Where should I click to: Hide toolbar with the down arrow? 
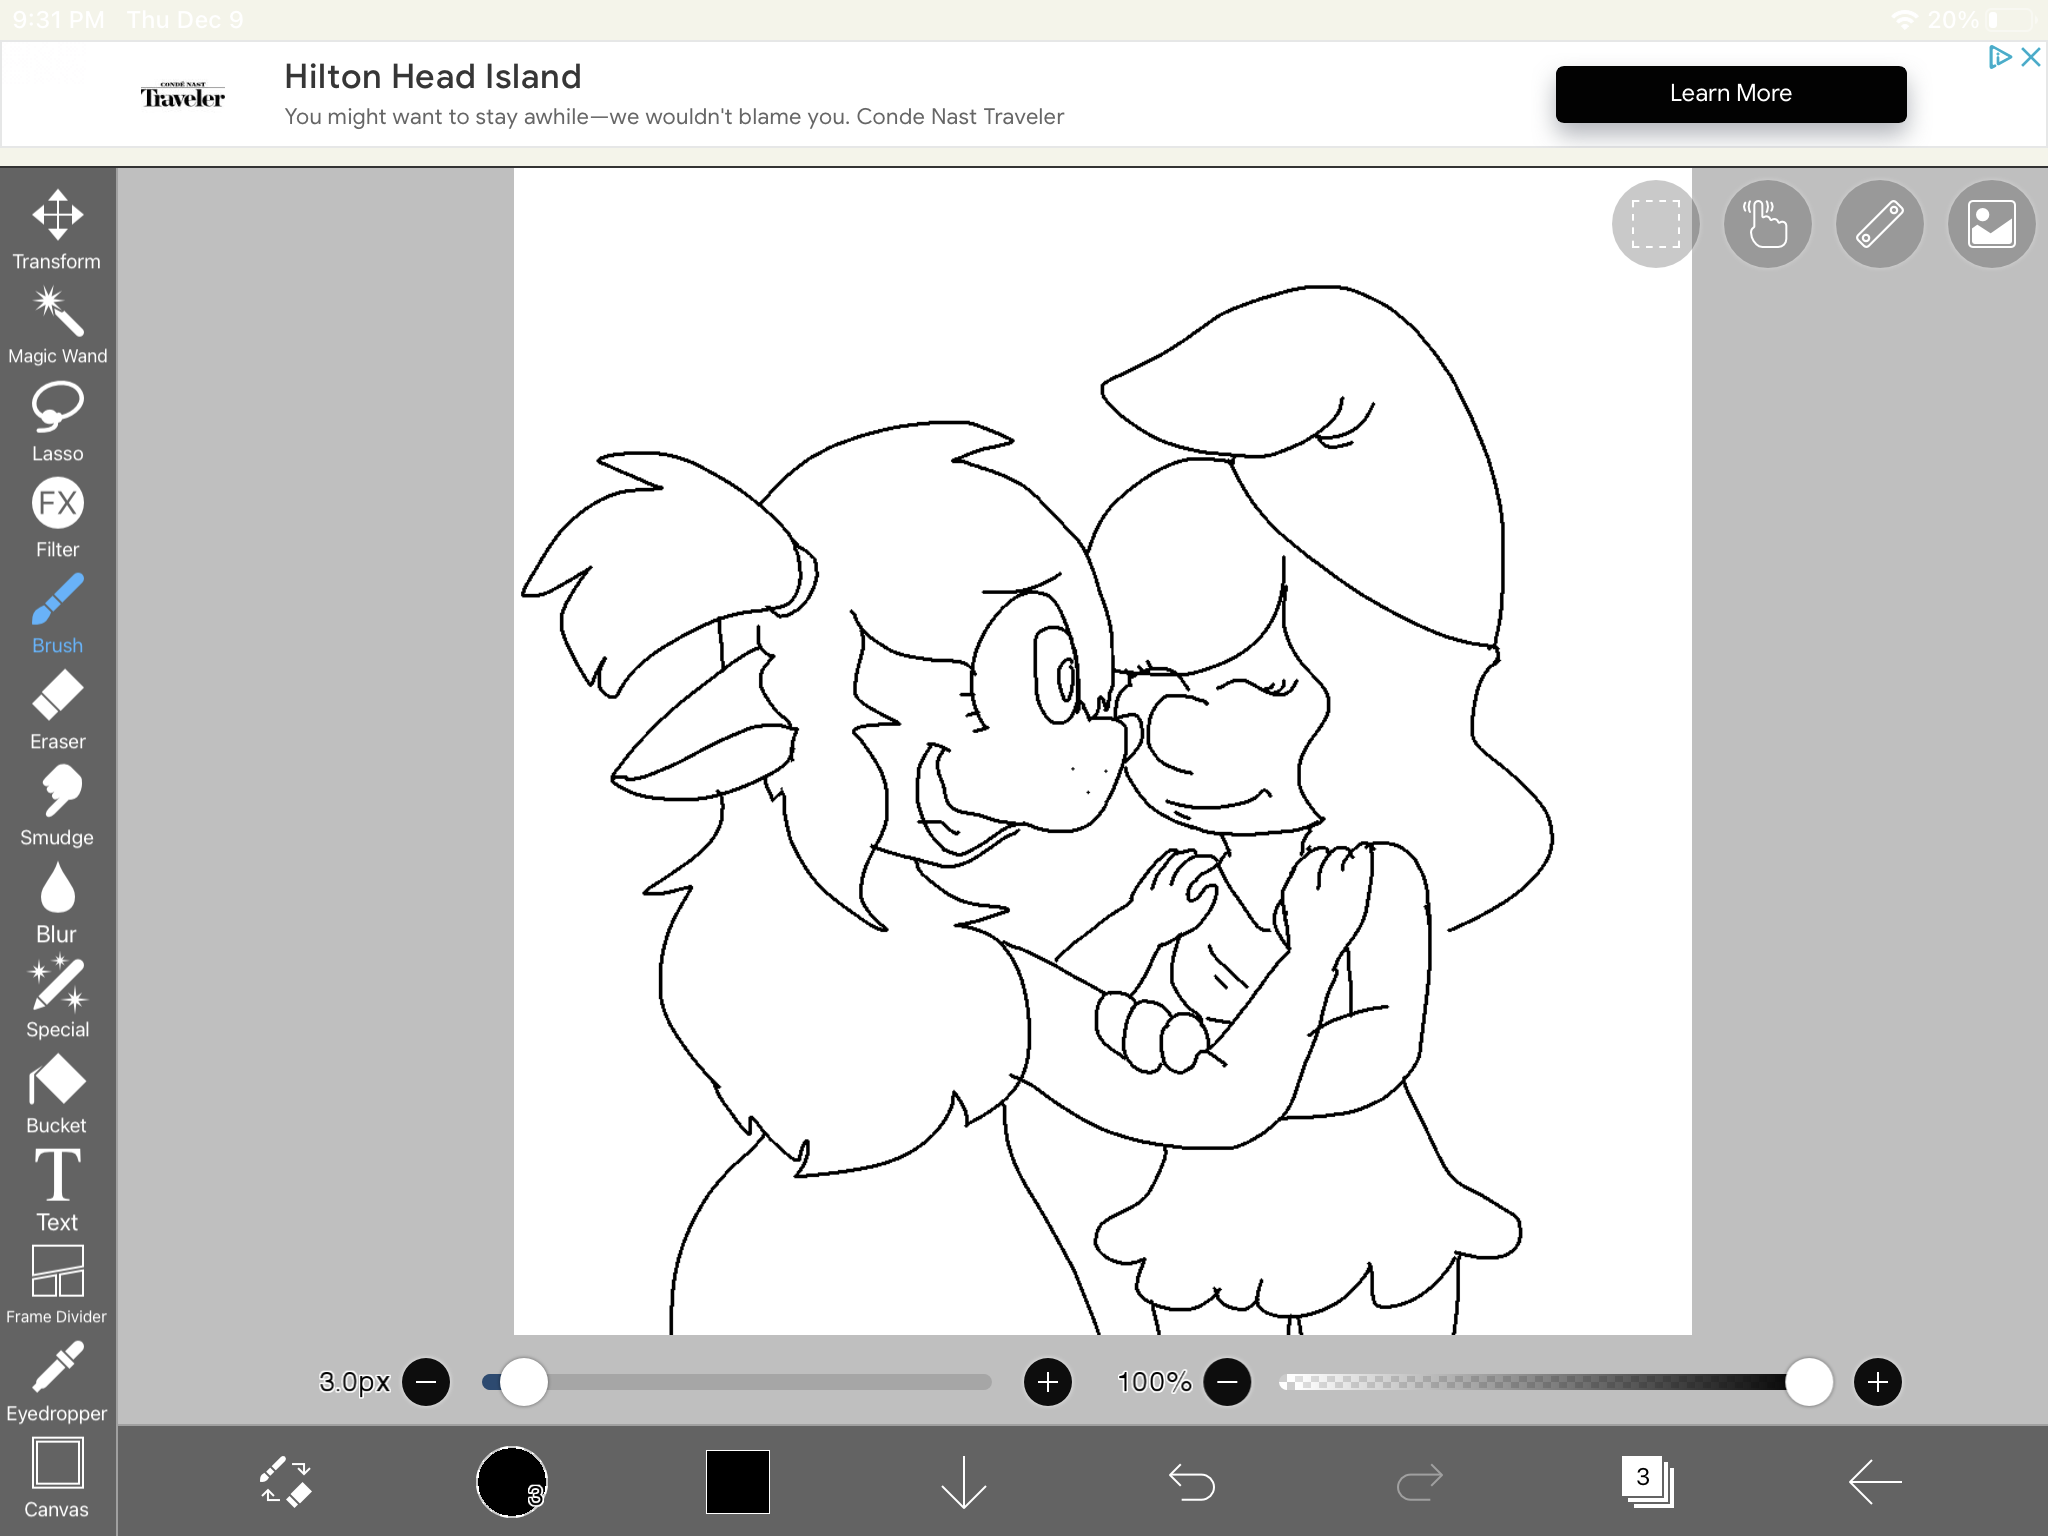click(x=963, y=1481)
